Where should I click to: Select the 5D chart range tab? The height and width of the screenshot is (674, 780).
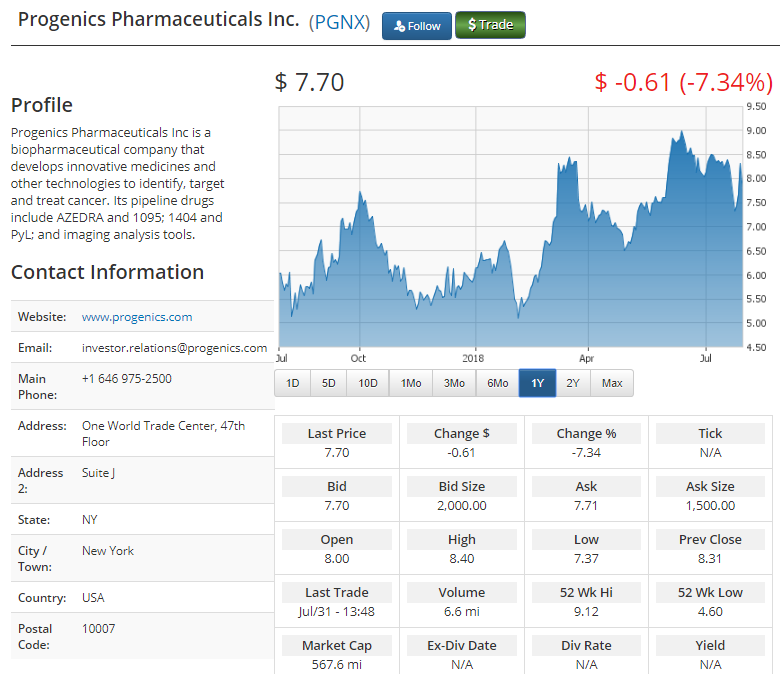[x=328, y=383]
